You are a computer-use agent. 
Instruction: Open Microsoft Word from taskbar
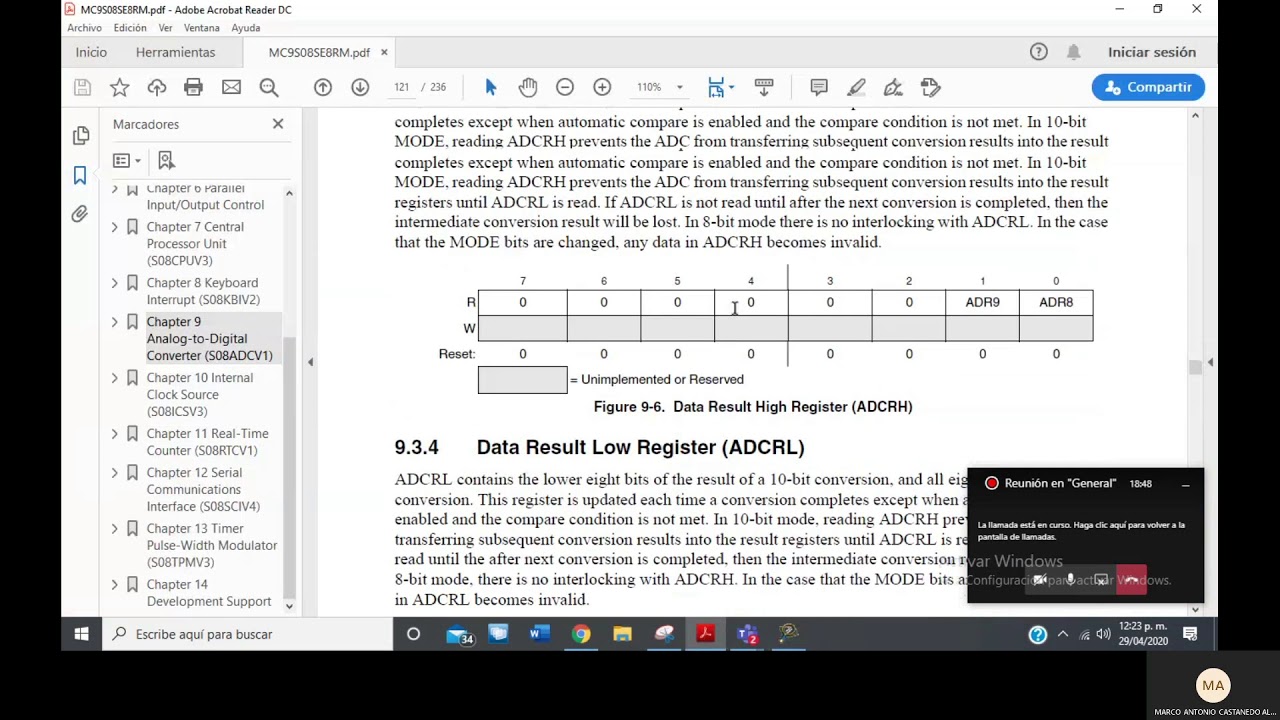pos(540,634)
